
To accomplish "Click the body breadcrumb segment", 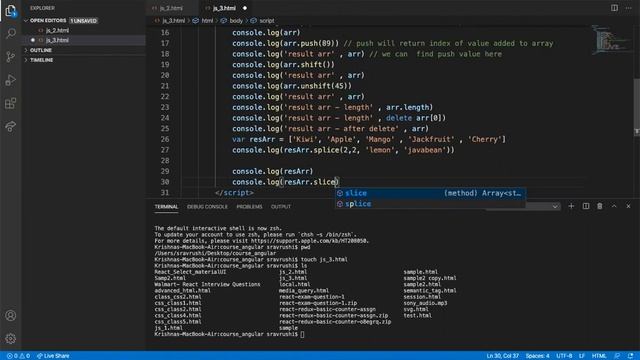I will (236, 20).
